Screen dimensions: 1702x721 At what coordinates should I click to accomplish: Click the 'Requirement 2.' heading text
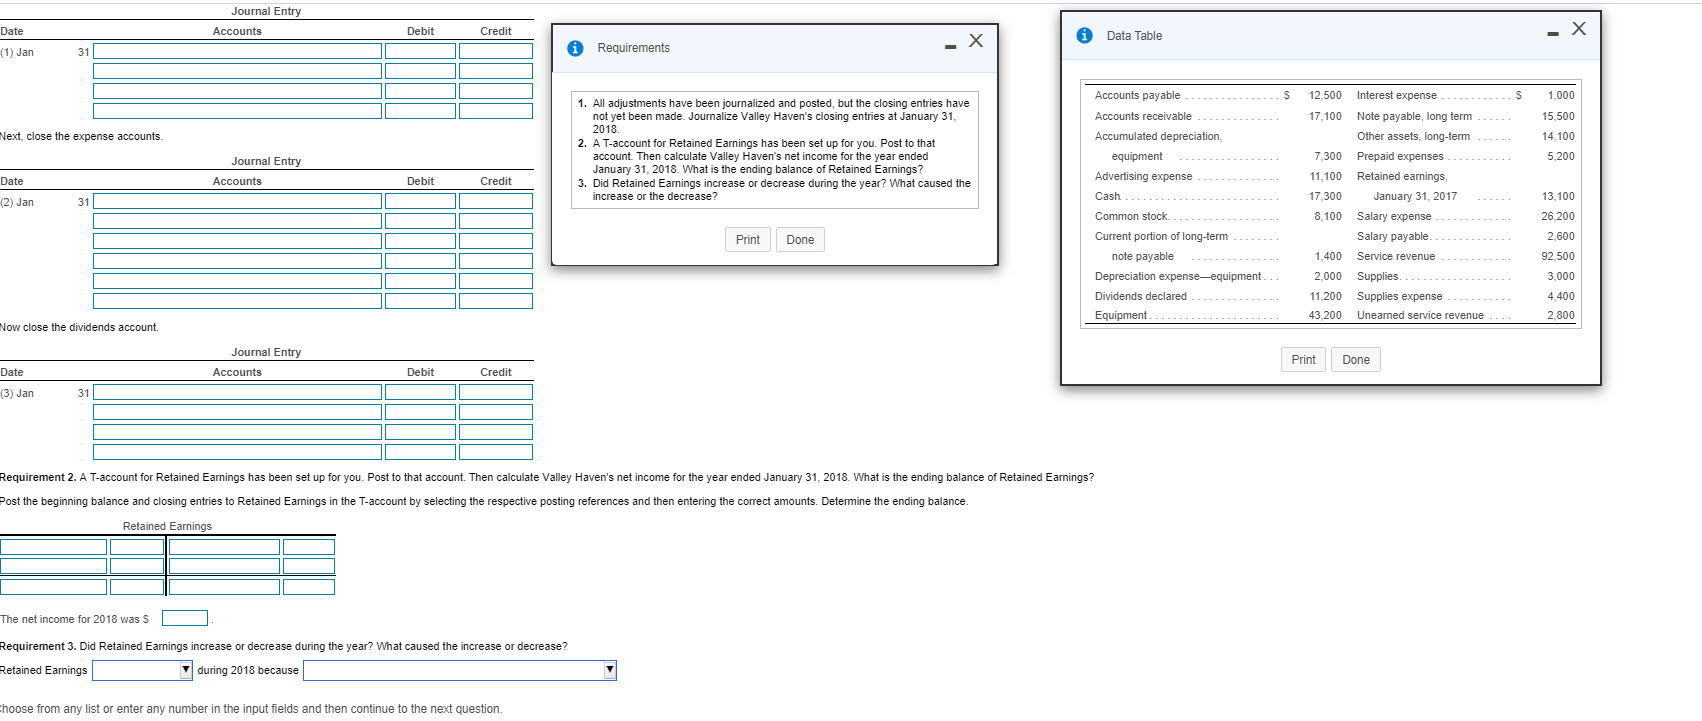[38, 477]
